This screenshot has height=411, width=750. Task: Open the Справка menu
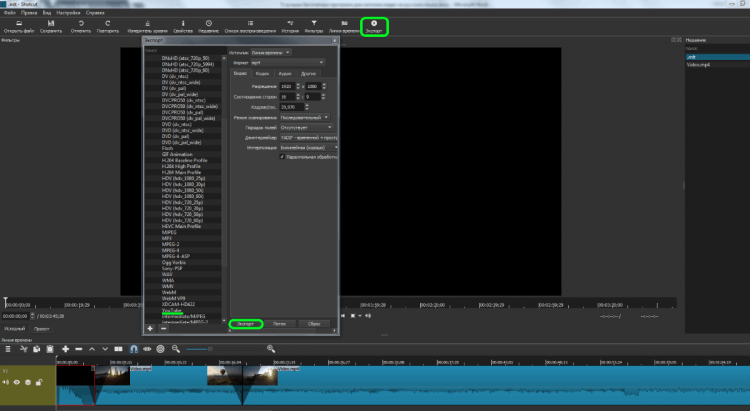click(95, 13)
